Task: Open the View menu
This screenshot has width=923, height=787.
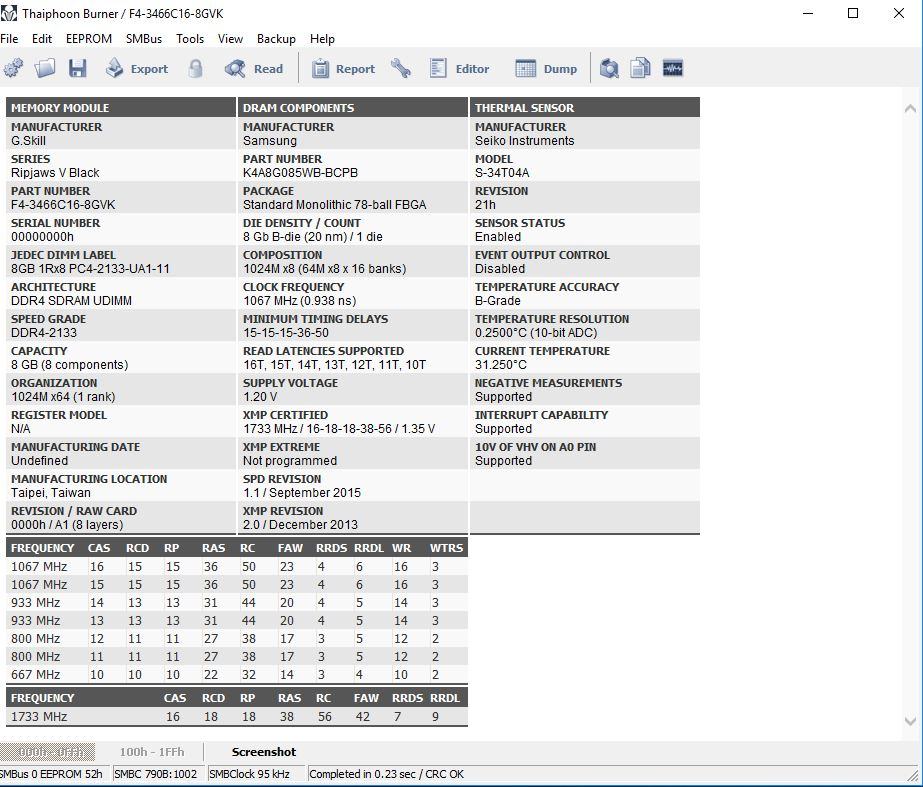Action: (230, 39)
